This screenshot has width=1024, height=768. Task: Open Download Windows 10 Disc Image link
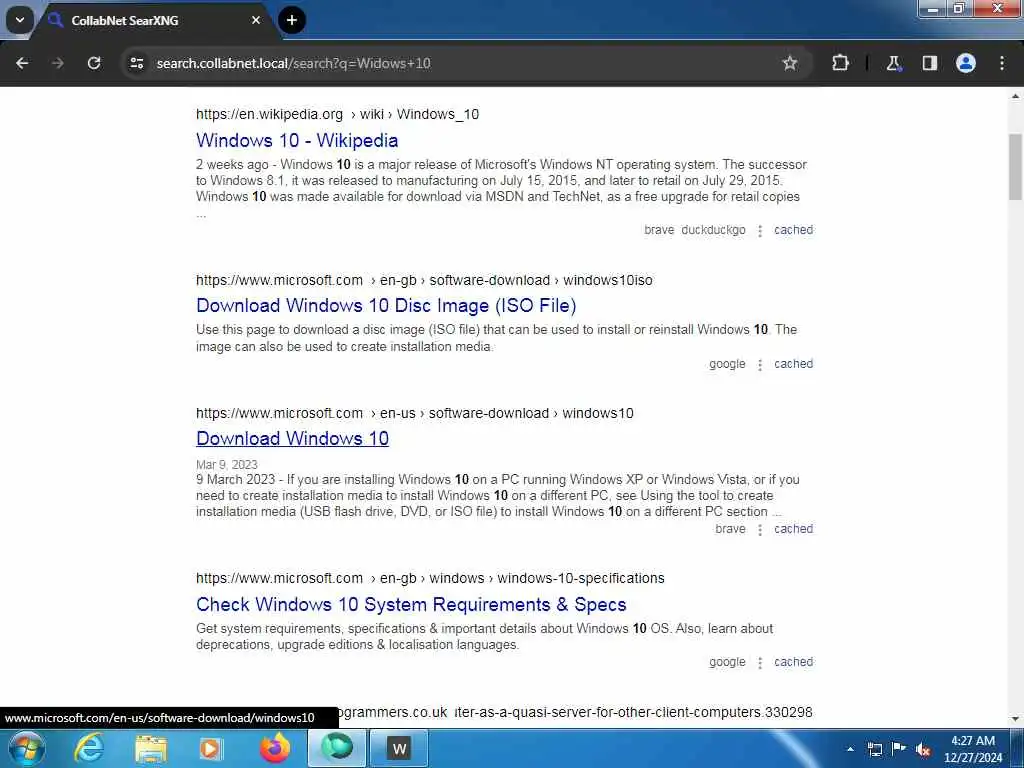point(386,306)
